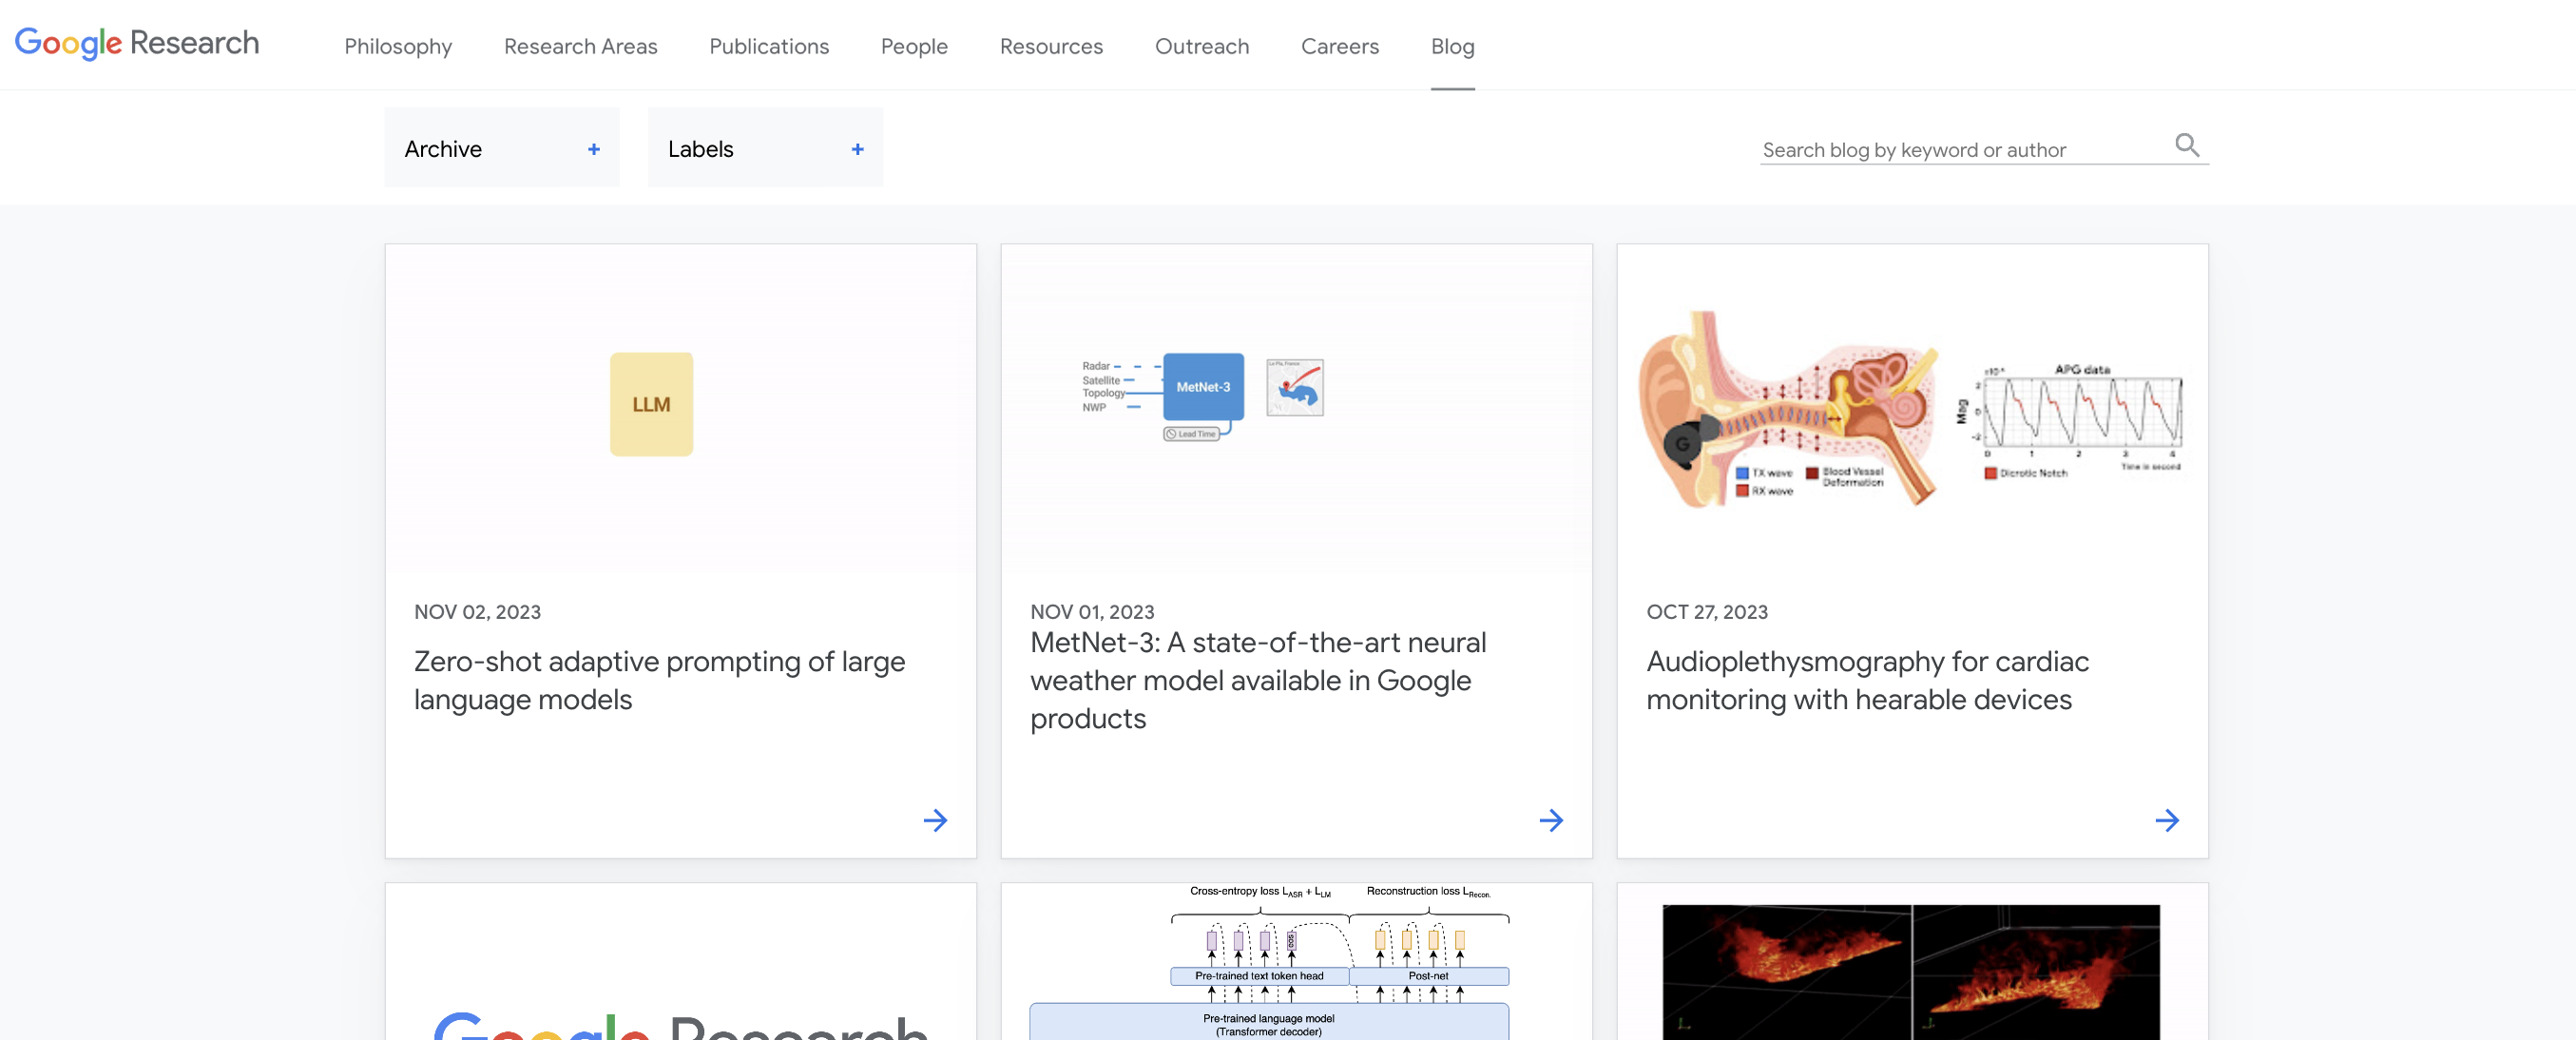Viewport: 2576px width, 1040px height.
Task: Click the pre-trained language model diagram thumbnail
Action: [x=1297, y=962]
